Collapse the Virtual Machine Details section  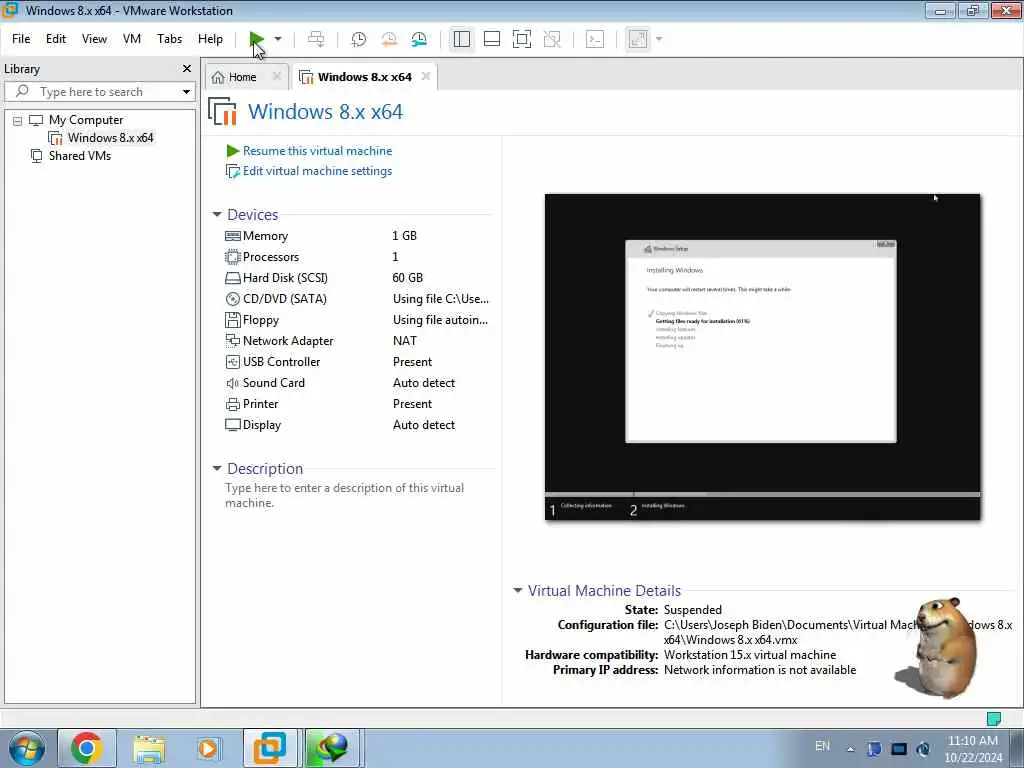pos(518,590)
